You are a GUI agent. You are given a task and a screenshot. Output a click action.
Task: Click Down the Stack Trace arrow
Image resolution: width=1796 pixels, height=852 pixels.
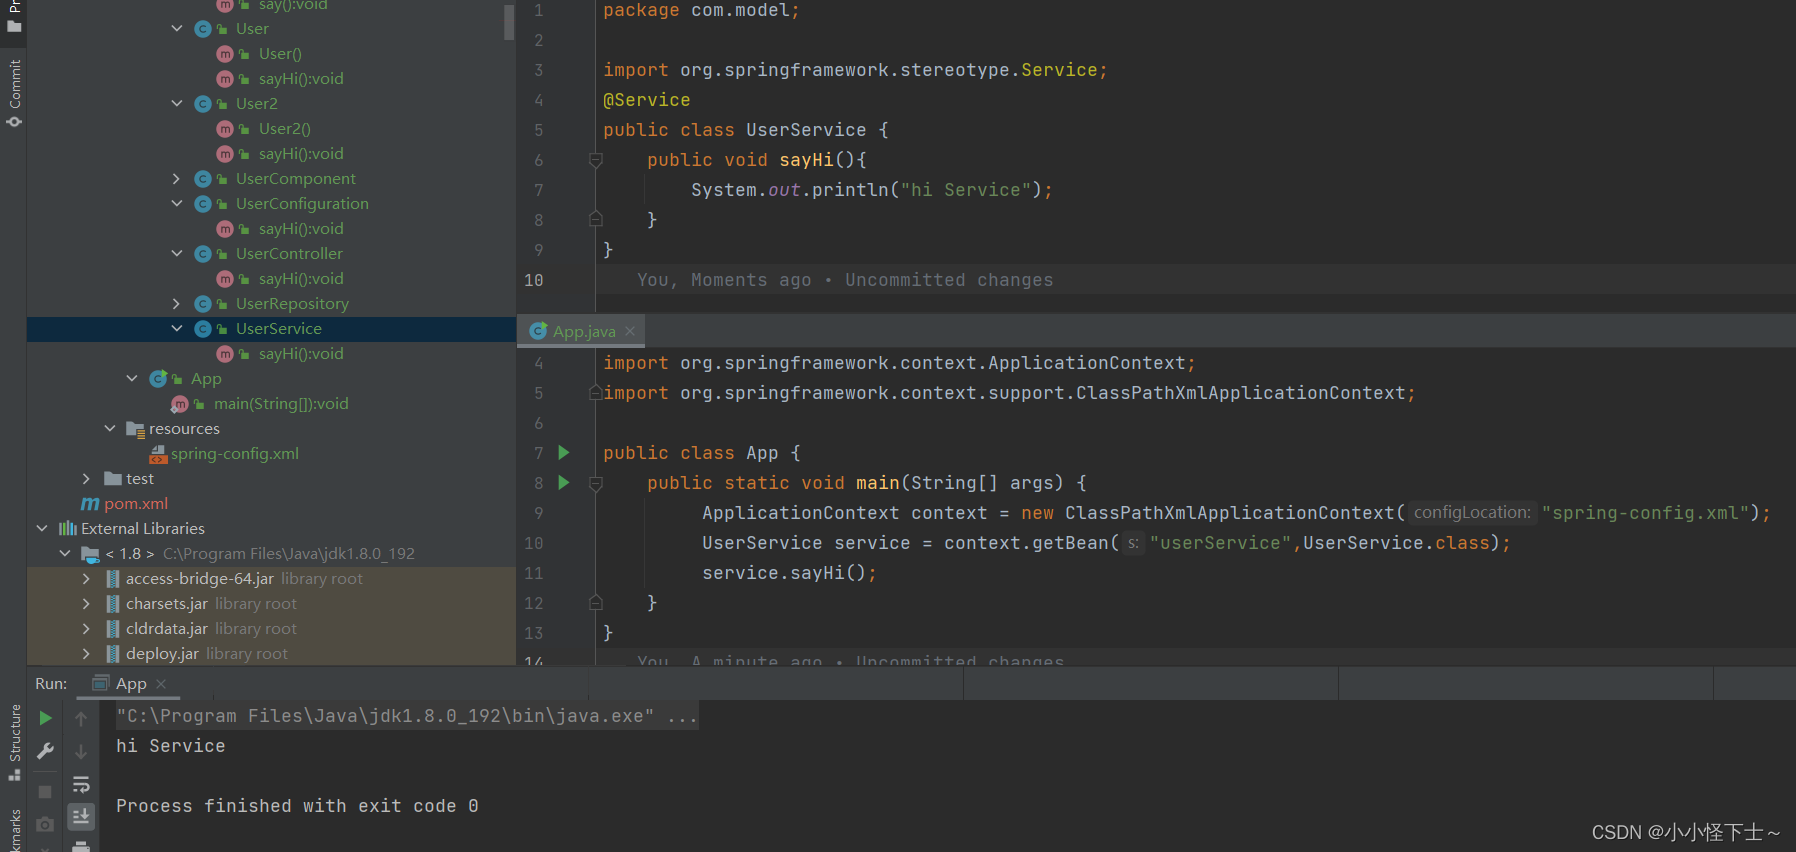(81, 751)
